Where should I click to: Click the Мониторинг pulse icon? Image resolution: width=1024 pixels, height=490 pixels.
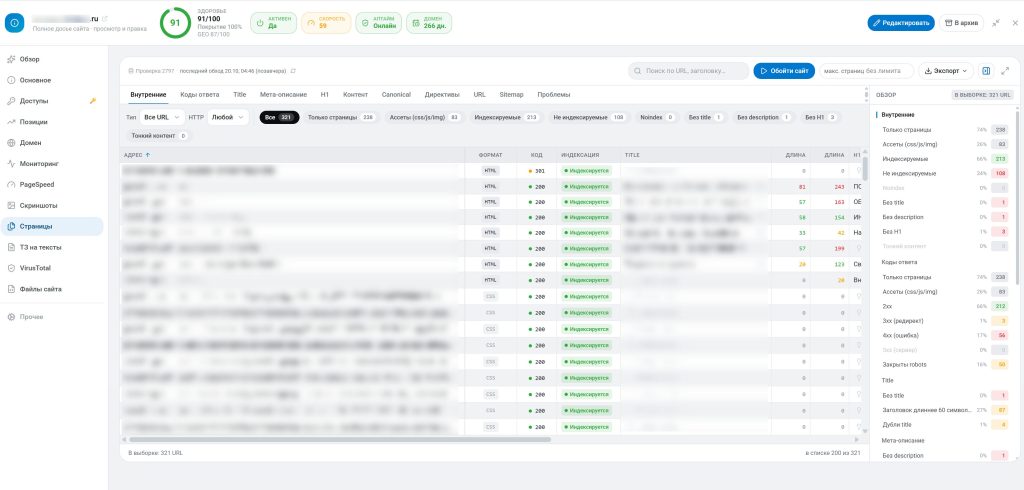11,164
